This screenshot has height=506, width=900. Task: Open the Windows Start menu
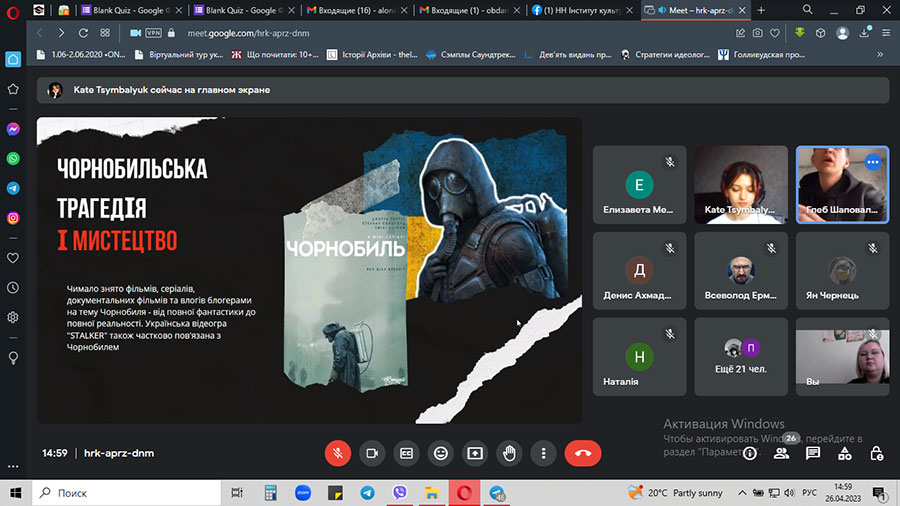15,493
